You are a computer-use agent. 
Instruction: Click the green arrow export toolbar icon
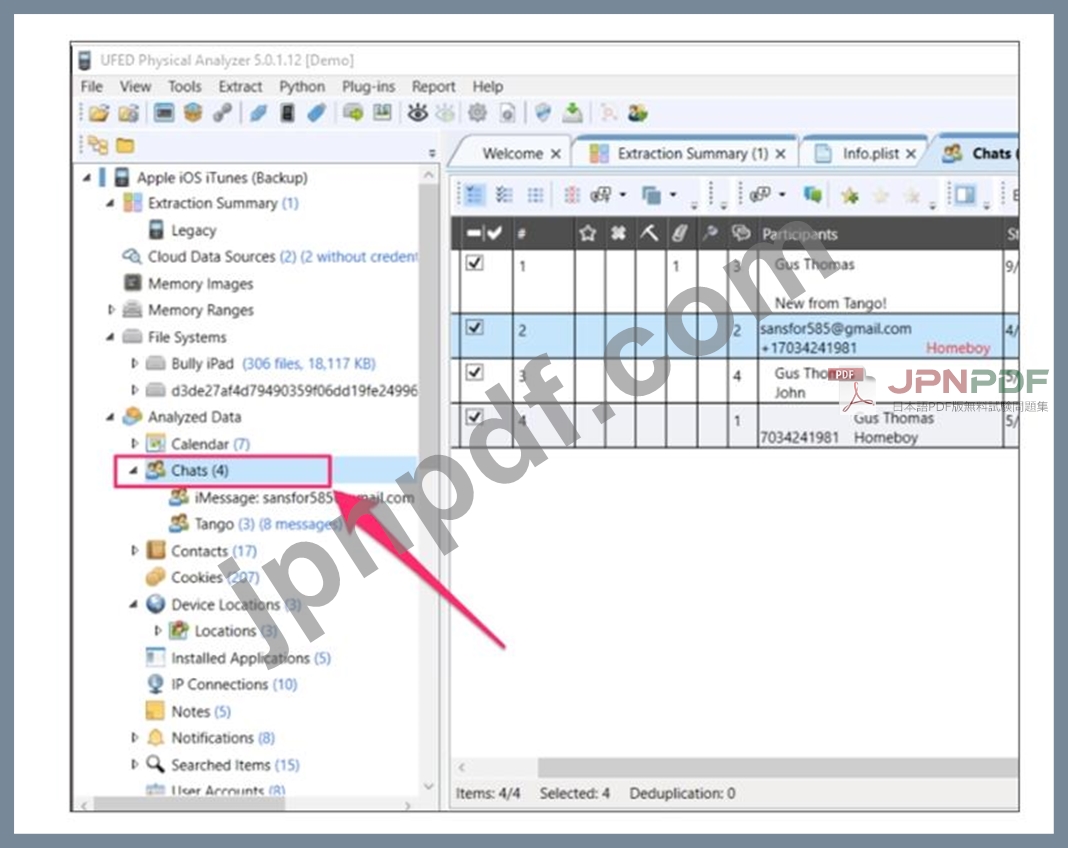[353, 112]
